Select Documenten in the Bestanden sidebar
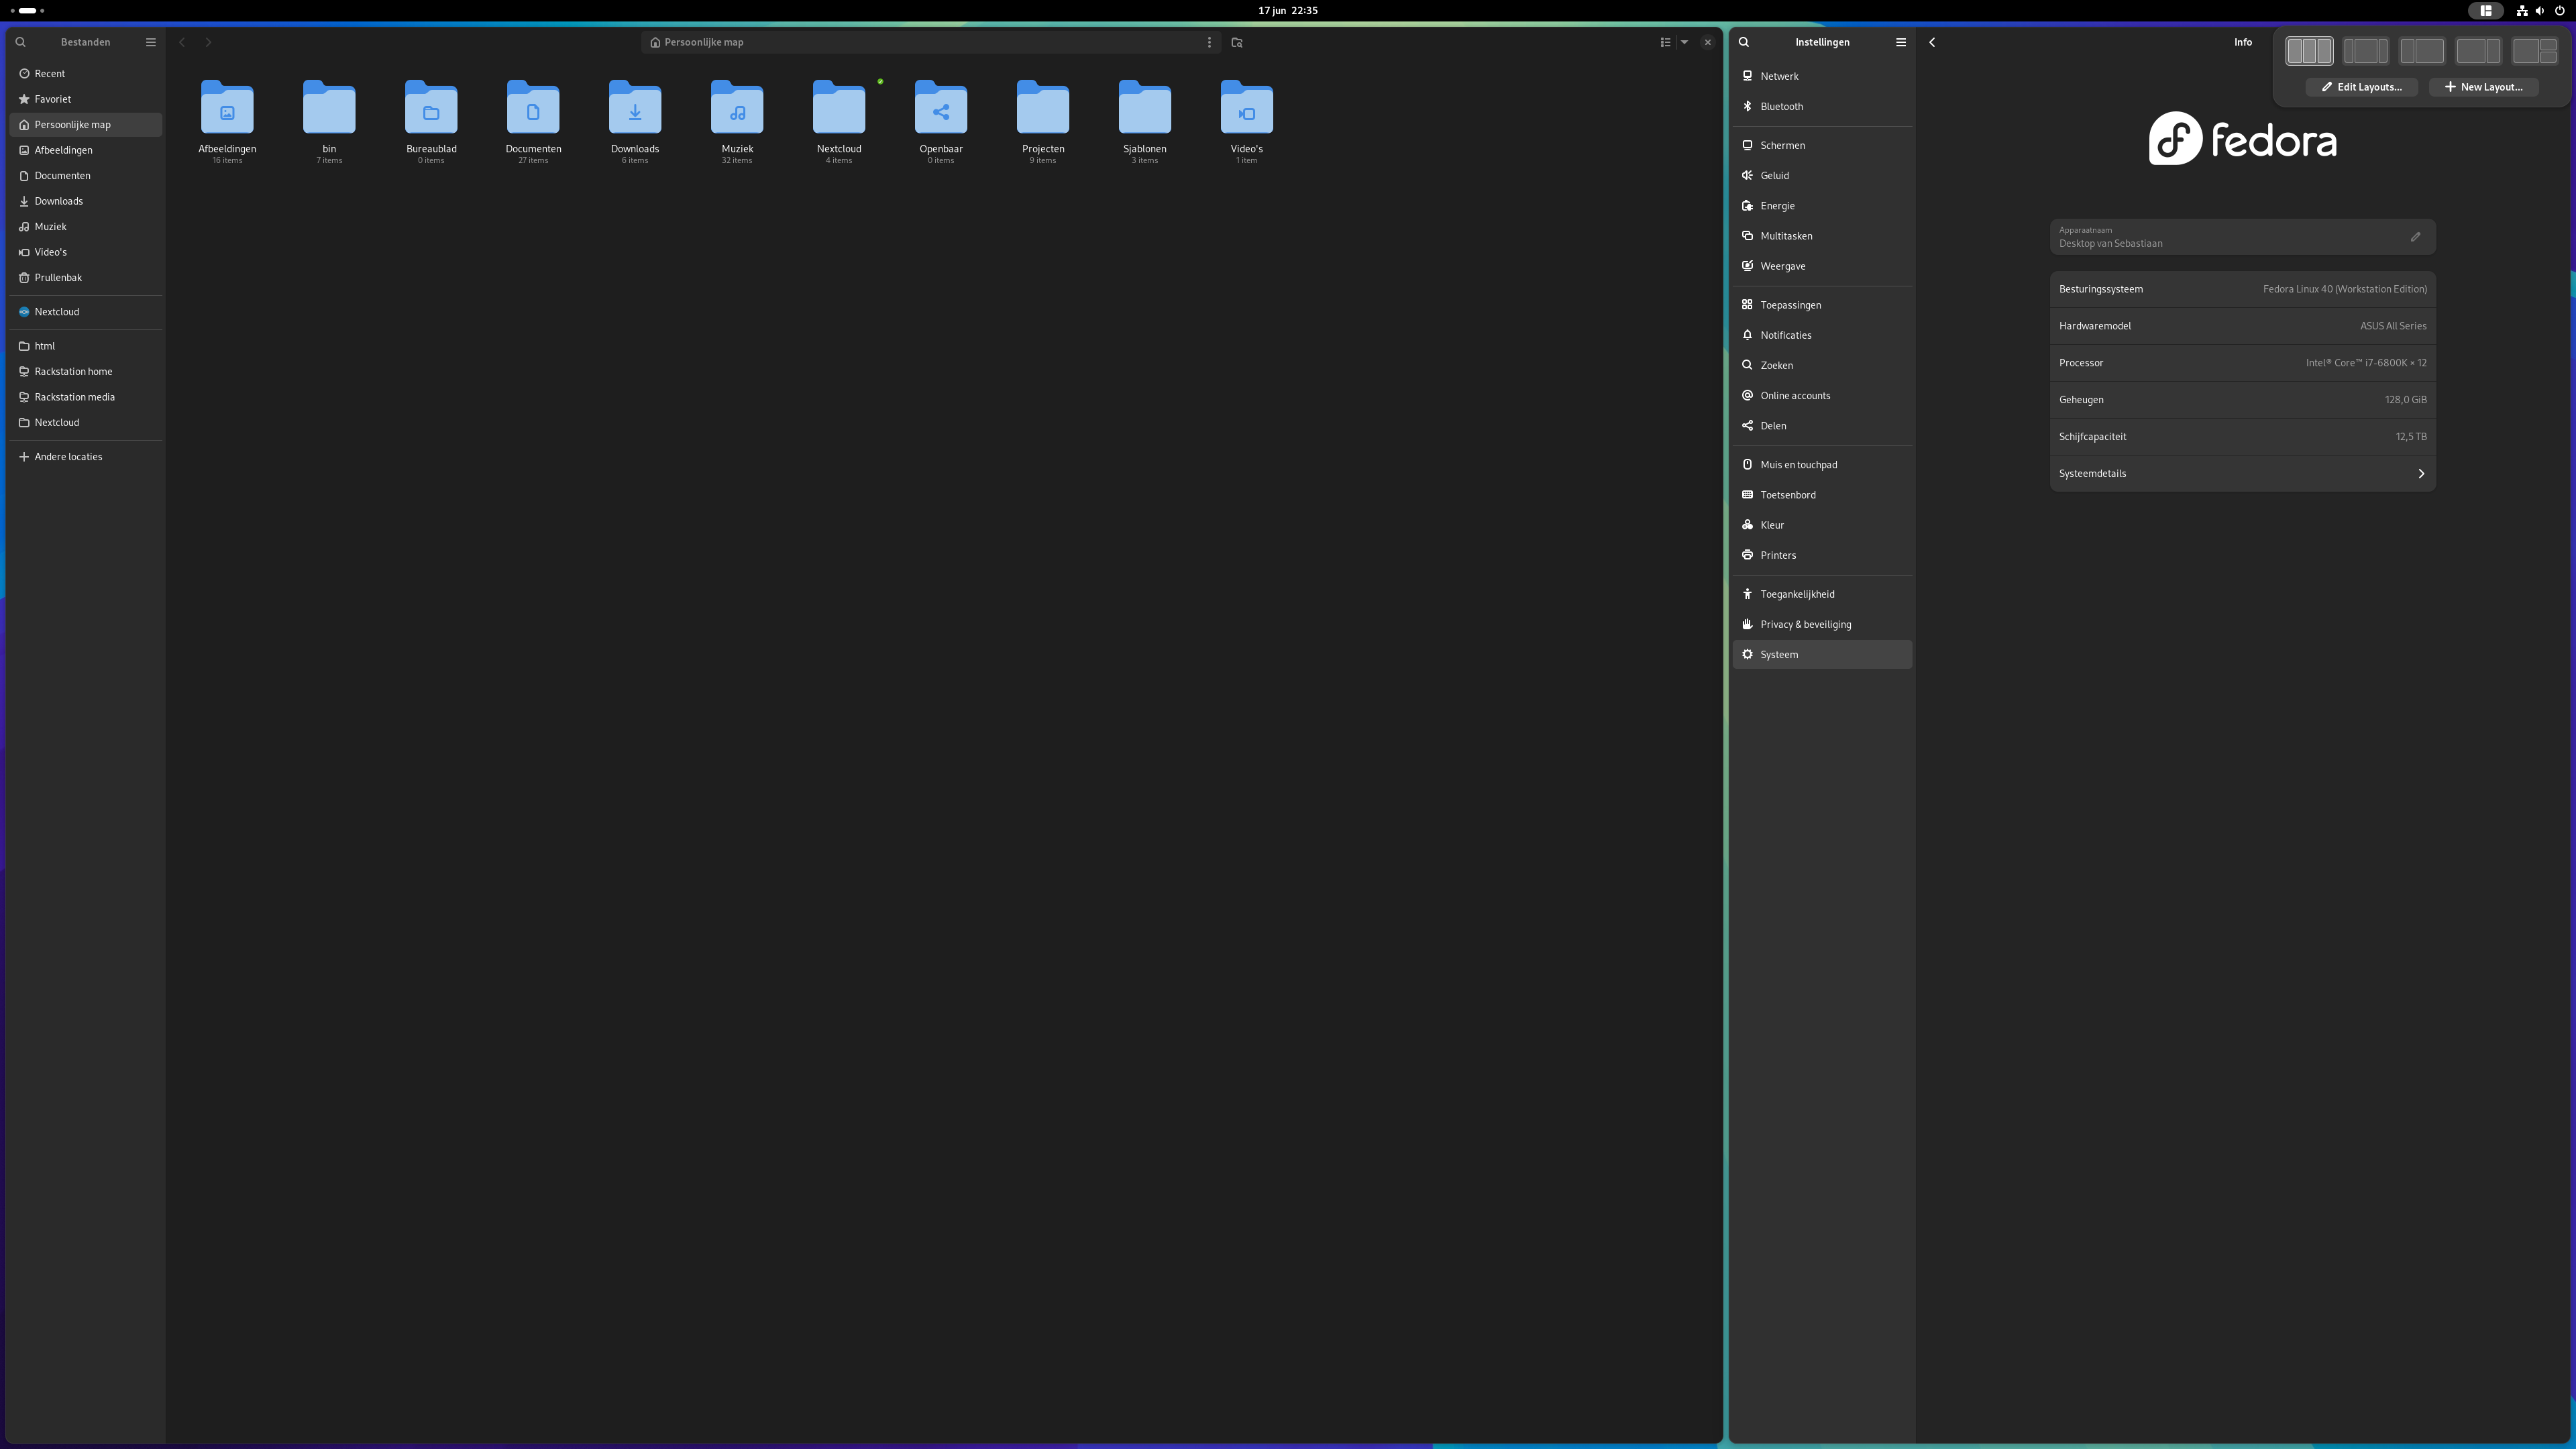2576x1449 pixels. pyautogui.click(x=86, y=176)
